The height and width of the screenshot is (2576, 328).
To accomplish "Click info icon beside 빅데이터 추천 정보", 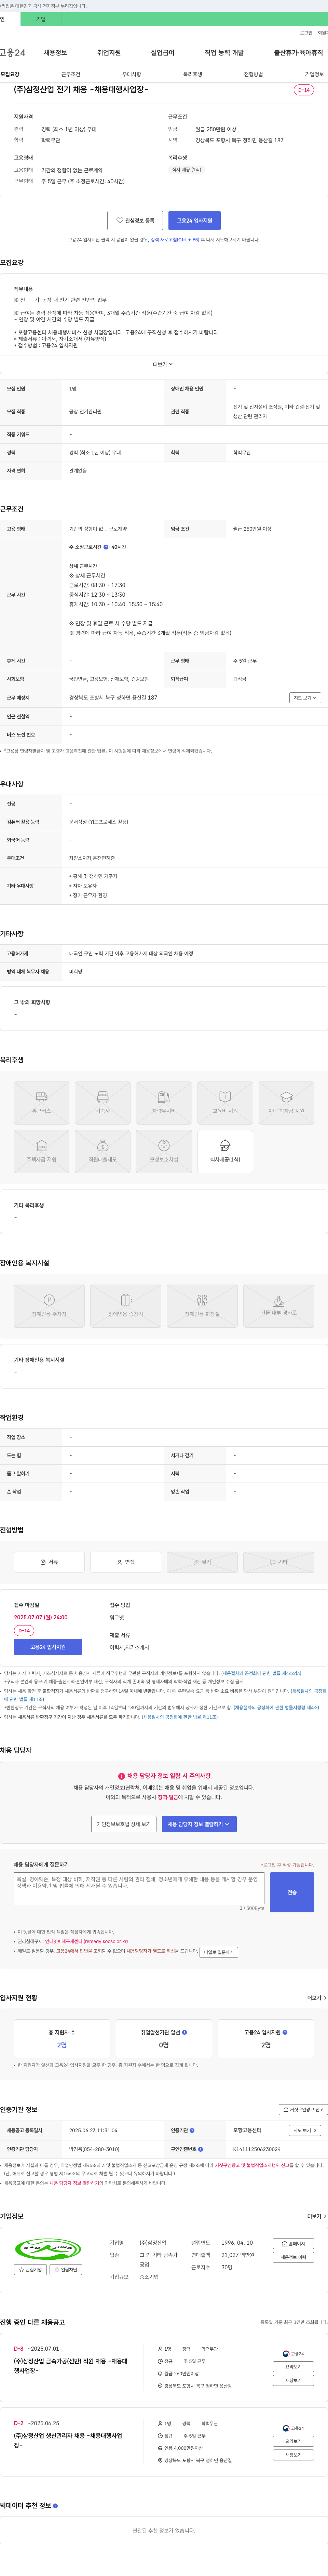I will 55,2506.
